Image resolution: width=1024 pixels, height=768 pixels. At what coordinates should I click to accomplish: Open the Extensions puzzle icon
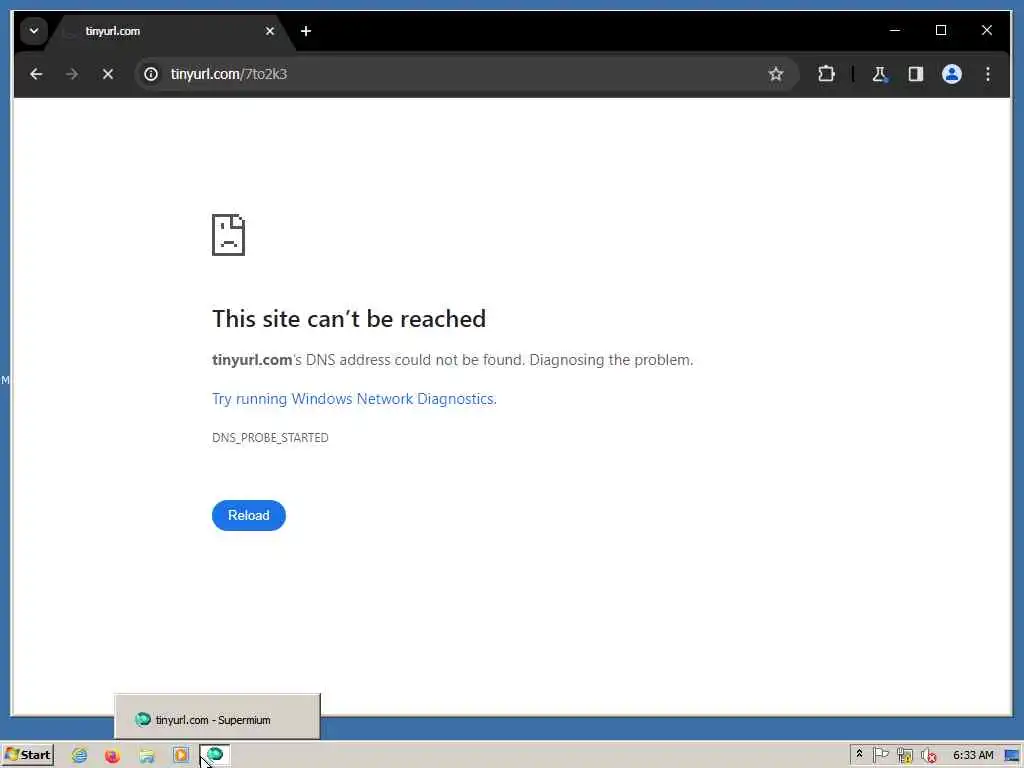826,74
